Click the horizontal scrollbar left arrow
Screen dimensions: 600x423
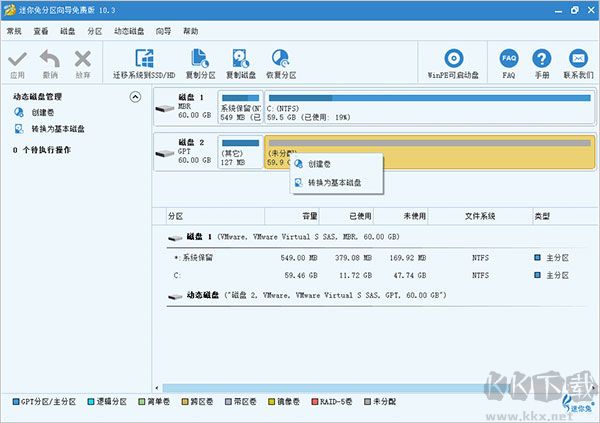tap(157, 388)
